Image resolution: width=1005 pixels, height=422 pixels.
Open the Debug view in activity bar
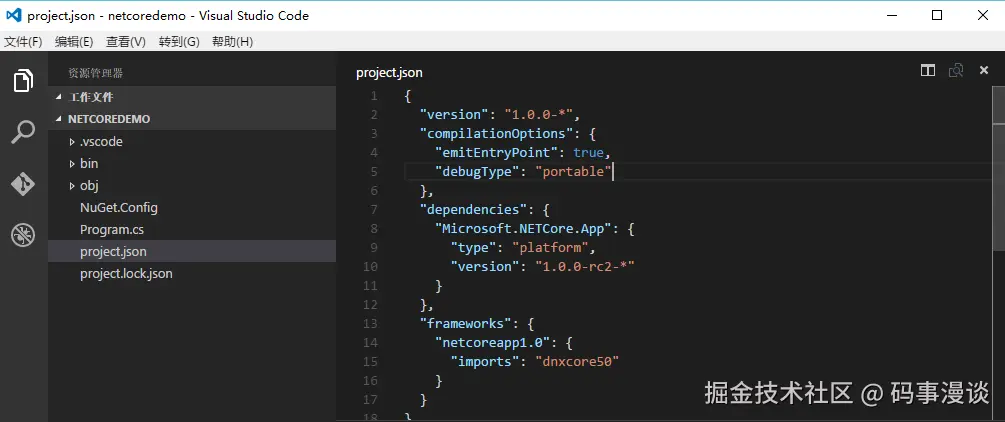click(23, 235)
